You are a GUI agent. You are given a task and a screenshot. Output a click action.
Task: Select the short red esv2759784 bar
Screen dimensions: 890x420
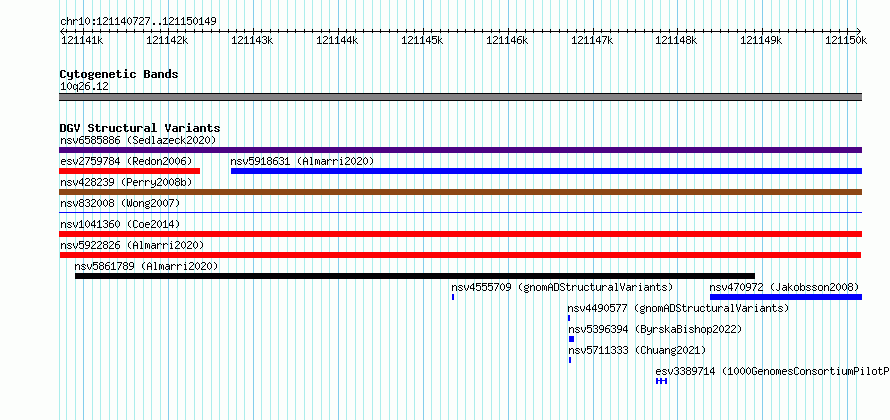(129, 171)
